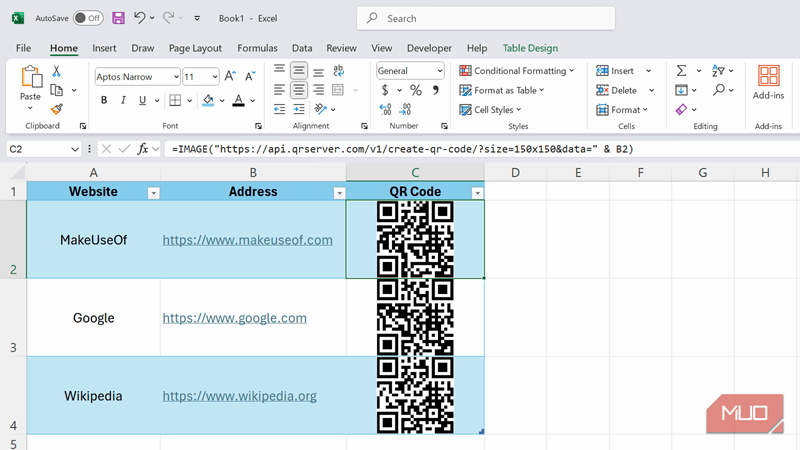Apply the yellow Fill Color swatch
The height and width of the screenshot is (450, 800).
pos(207,100)
